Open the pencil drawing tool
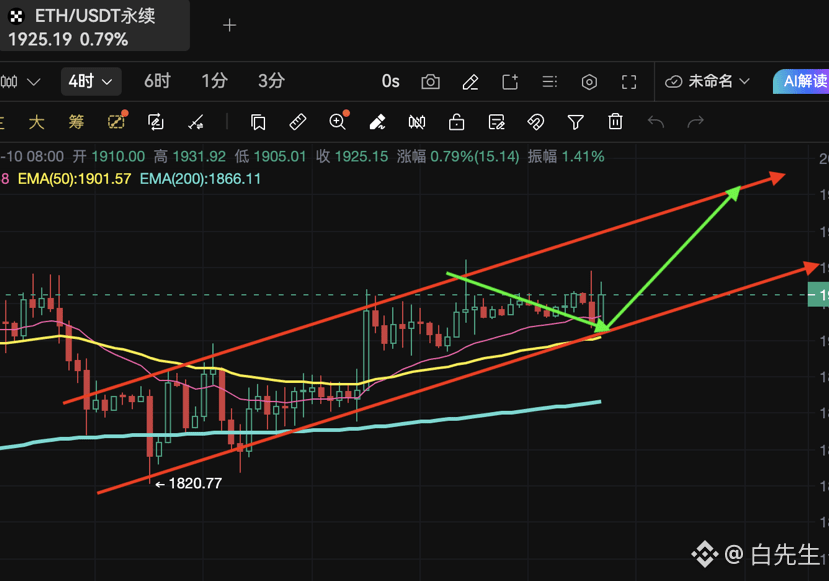This screenshot has height=581, width=829. [x=470, y=82]
